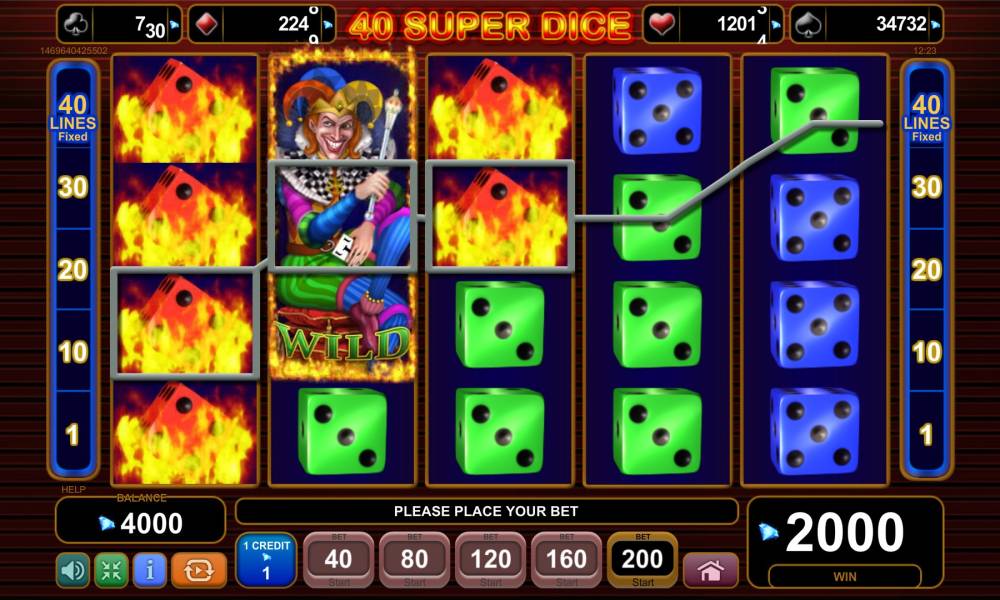The width and height of the screenshot is (1000, 600).
Task: Enable autoplay with the orange loop icon
Action: coord(198,570)
